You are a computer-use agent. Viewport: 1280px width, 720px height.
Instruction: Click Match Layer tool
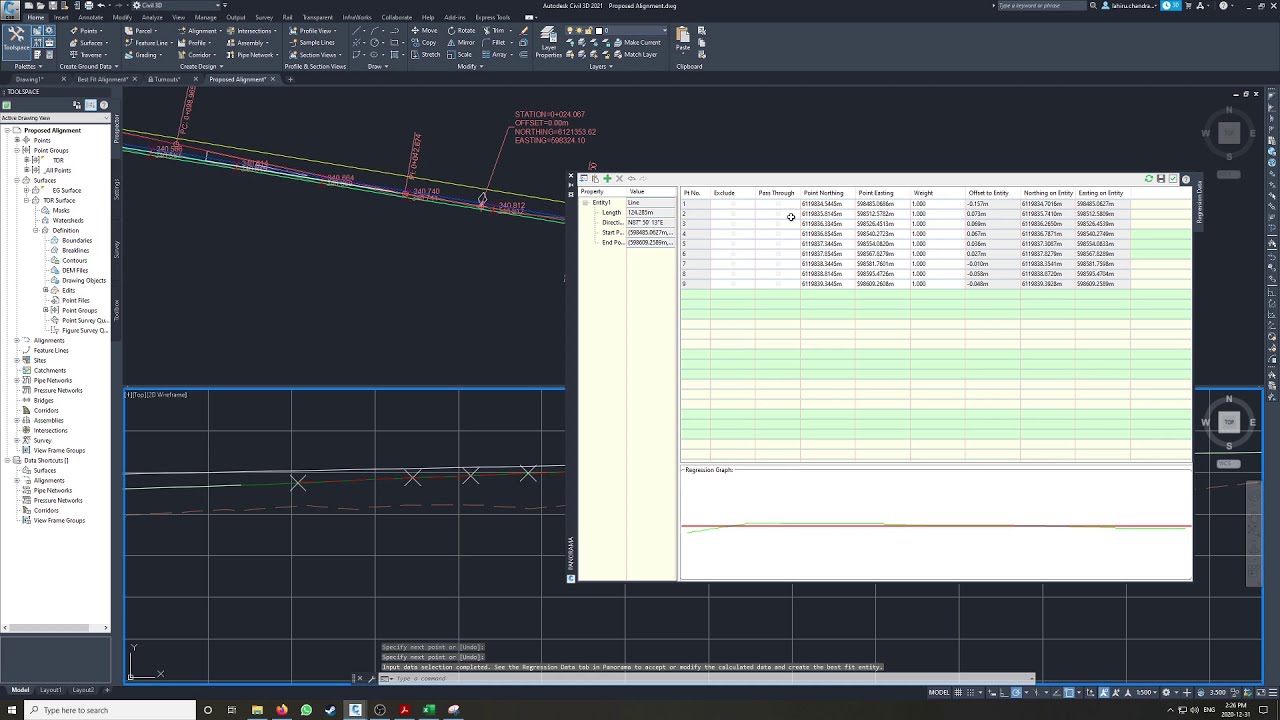pos(635,54)
